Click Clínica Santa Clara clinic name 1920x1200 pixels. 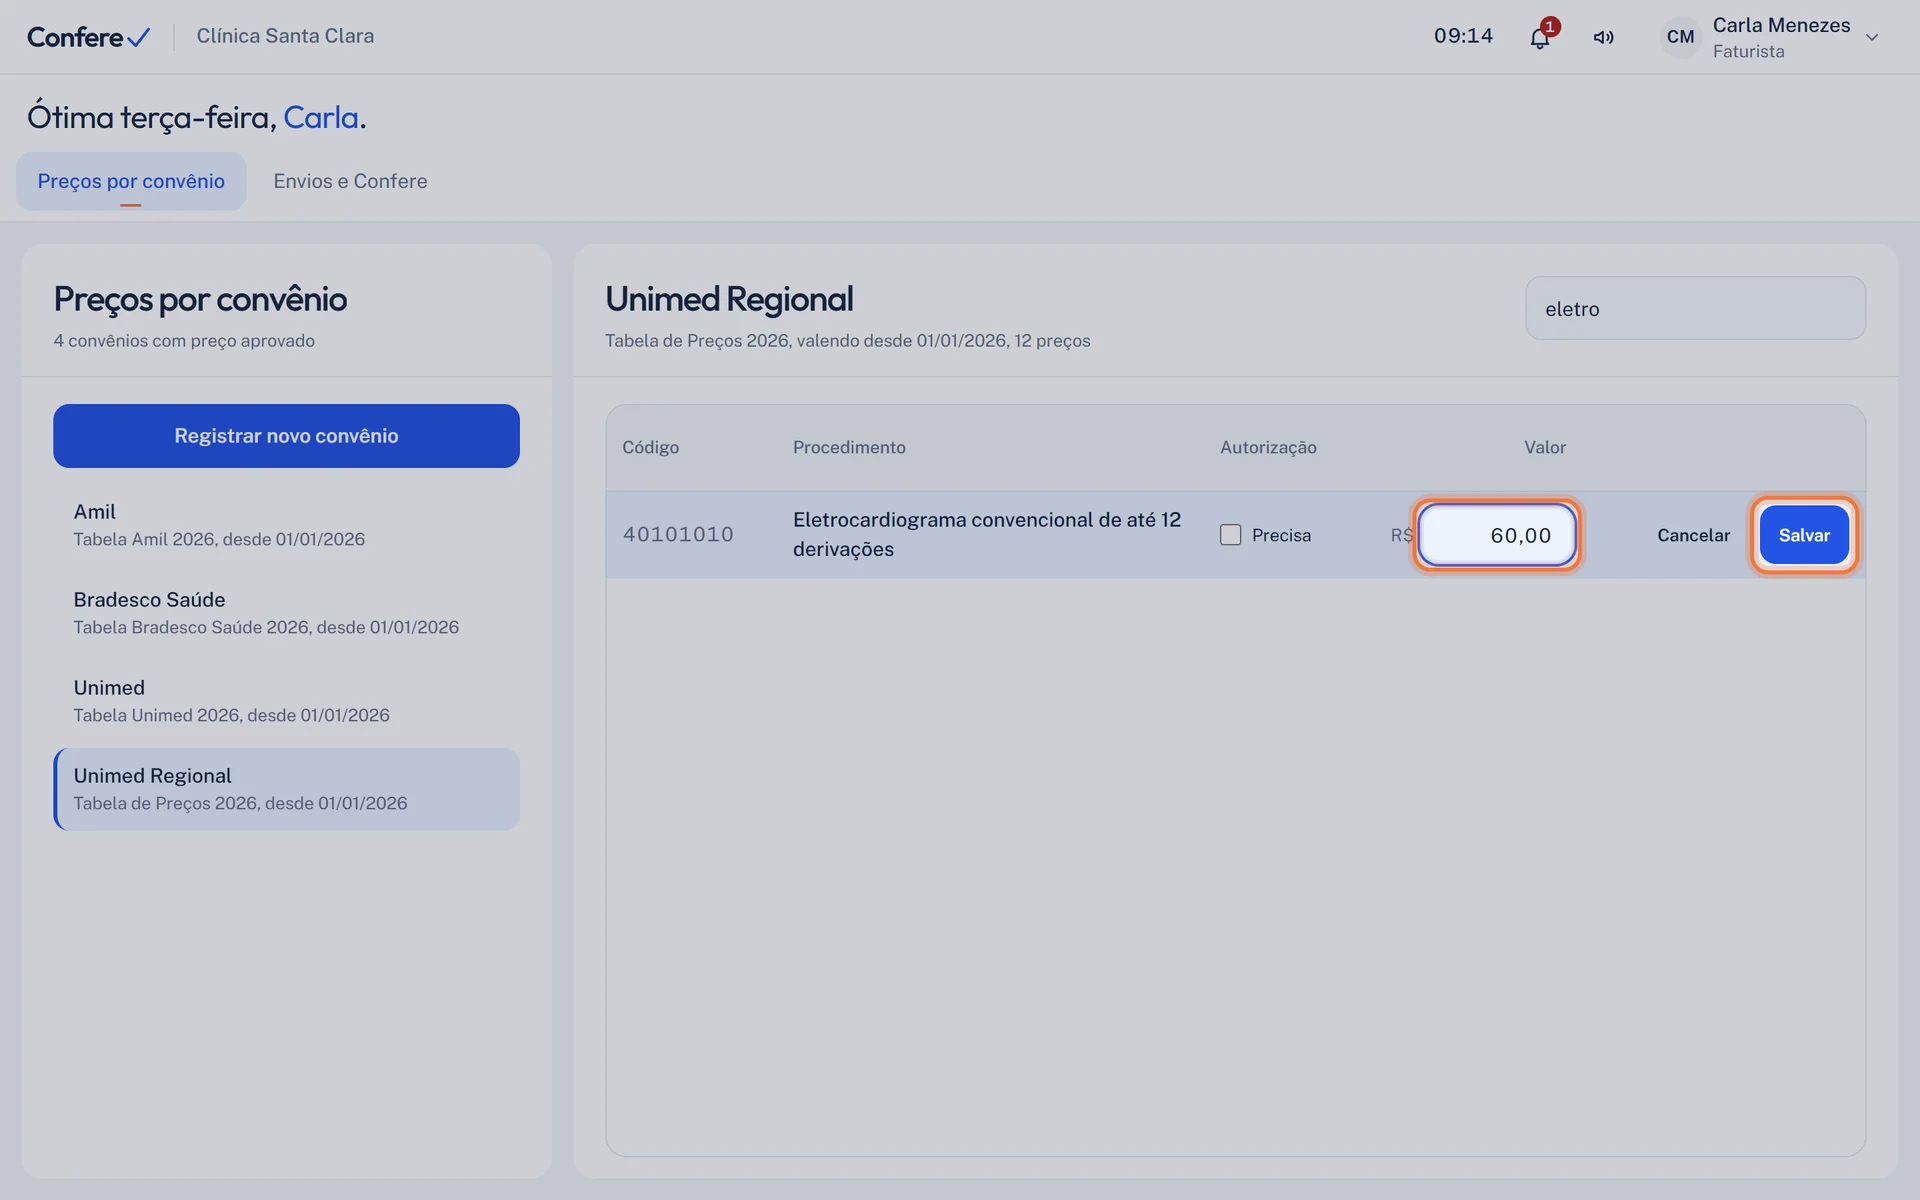tap(285, 36)
